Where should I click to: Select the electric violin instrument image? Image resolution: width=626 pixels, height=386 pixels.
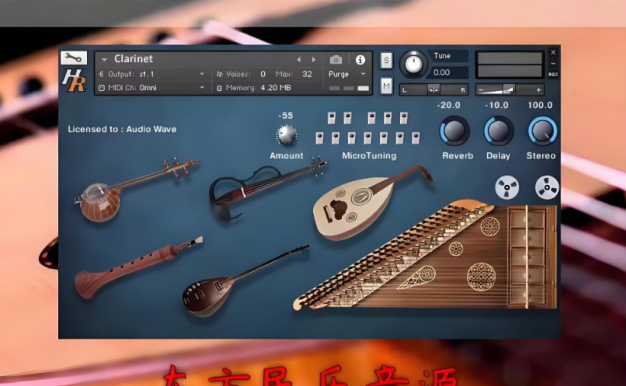267,188
